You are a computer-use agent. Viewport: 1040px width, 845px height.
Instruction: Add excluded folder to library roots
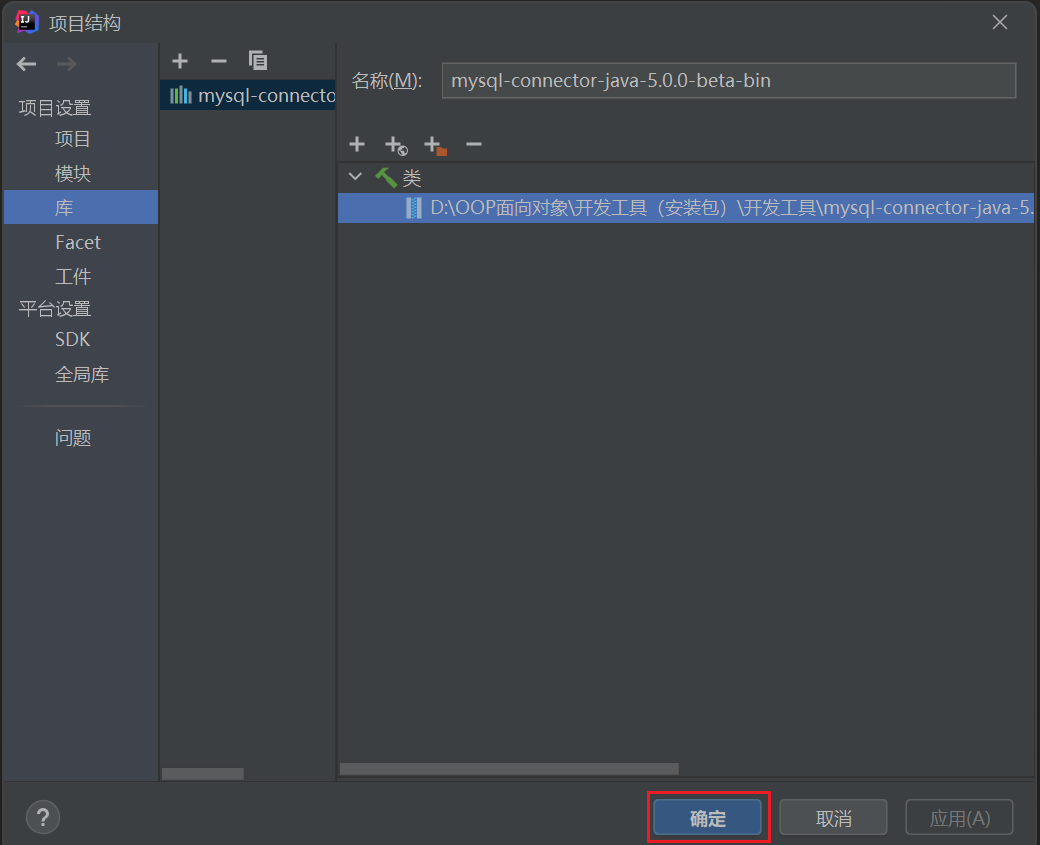point(435,145)
